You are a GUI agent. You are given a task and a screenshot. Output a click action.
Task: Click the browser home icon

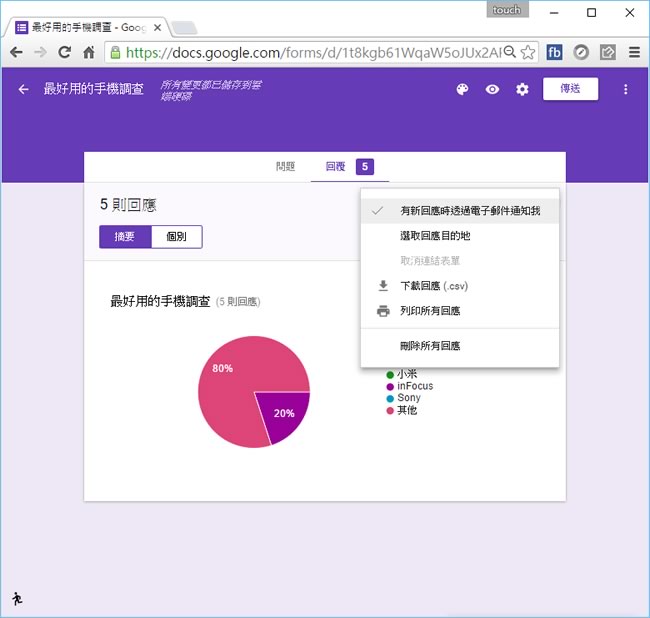click(89, 52)
